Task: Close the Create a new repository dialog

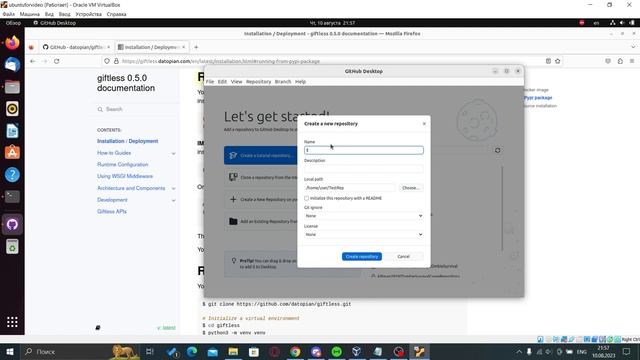Action: 424,124
